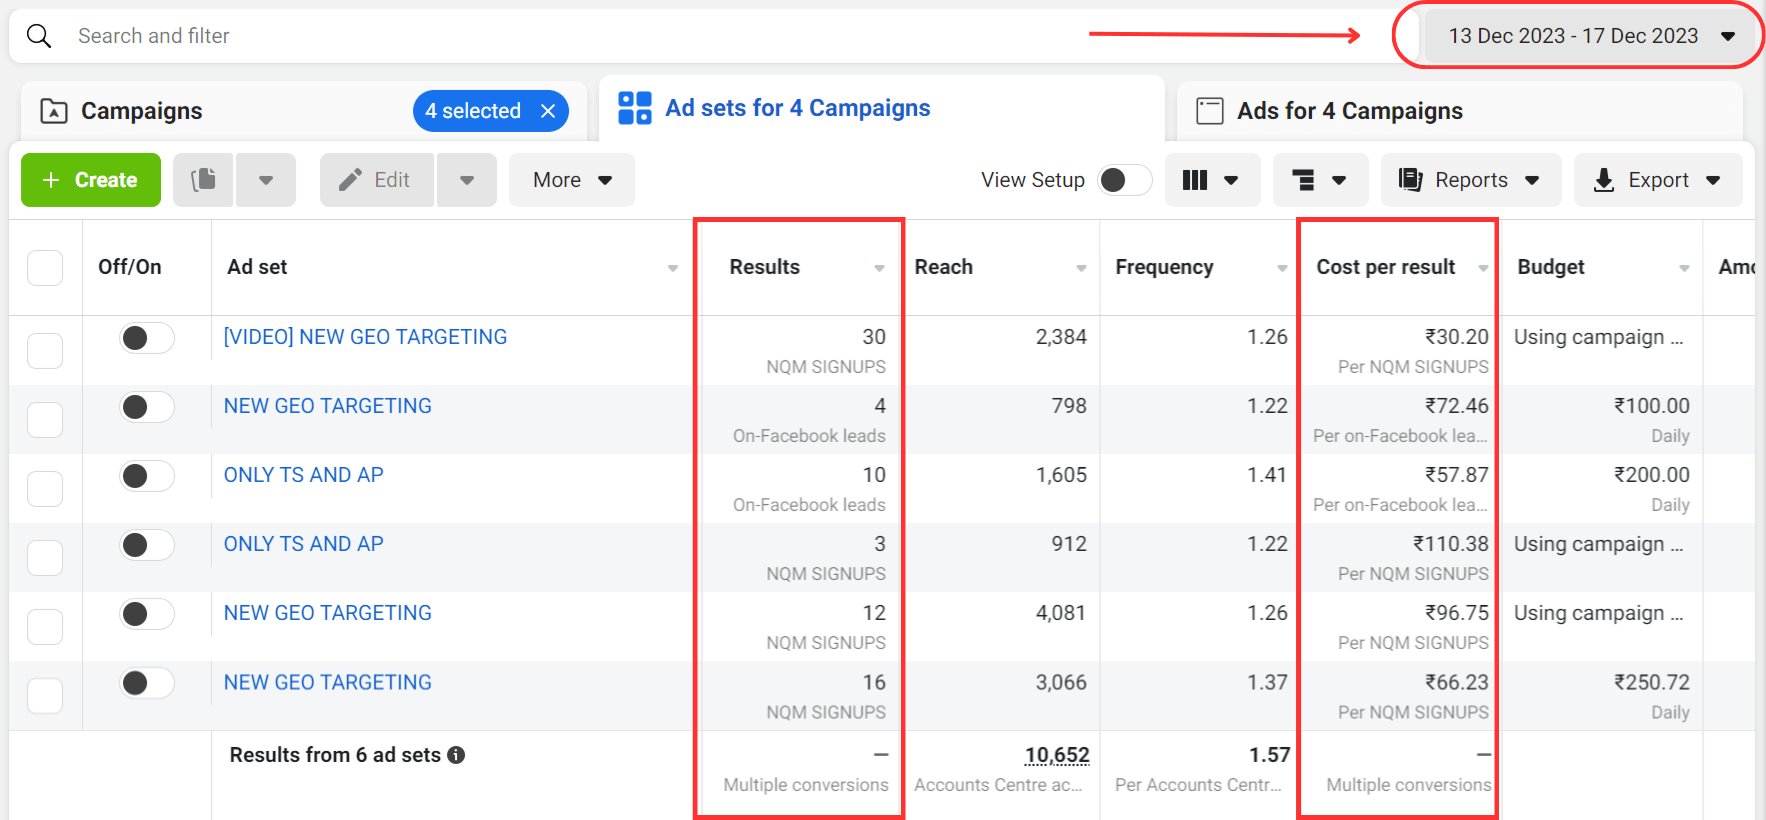1766x820 pixels.
Task: Open the Reports menu
Action: pos(1469,180)
